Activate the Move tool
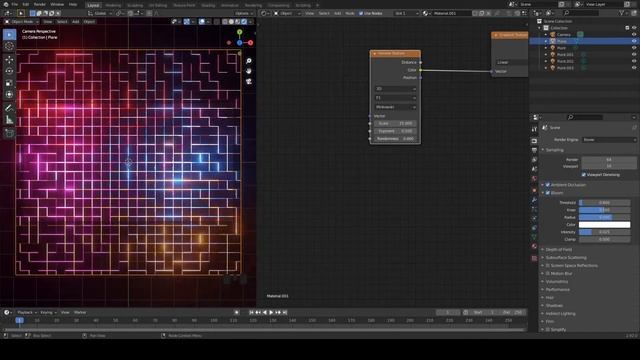 click(x=9, y=60)
